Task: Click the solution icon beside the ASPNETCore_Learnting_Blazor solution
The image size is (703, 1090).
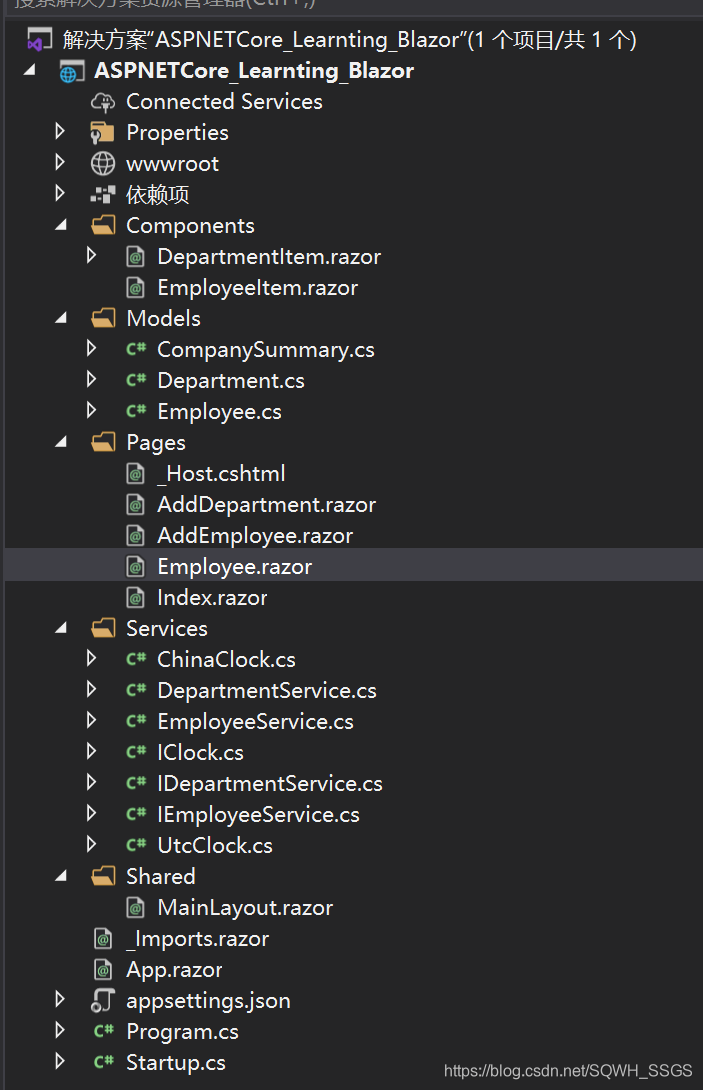Action: pos(39,40)
